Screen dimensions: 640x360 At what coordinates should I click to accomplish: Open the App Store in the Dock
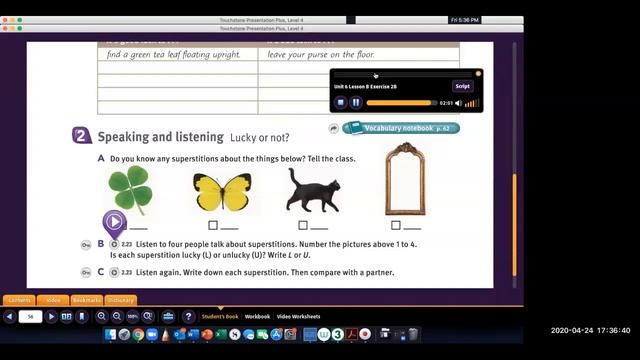pos(276,334)
